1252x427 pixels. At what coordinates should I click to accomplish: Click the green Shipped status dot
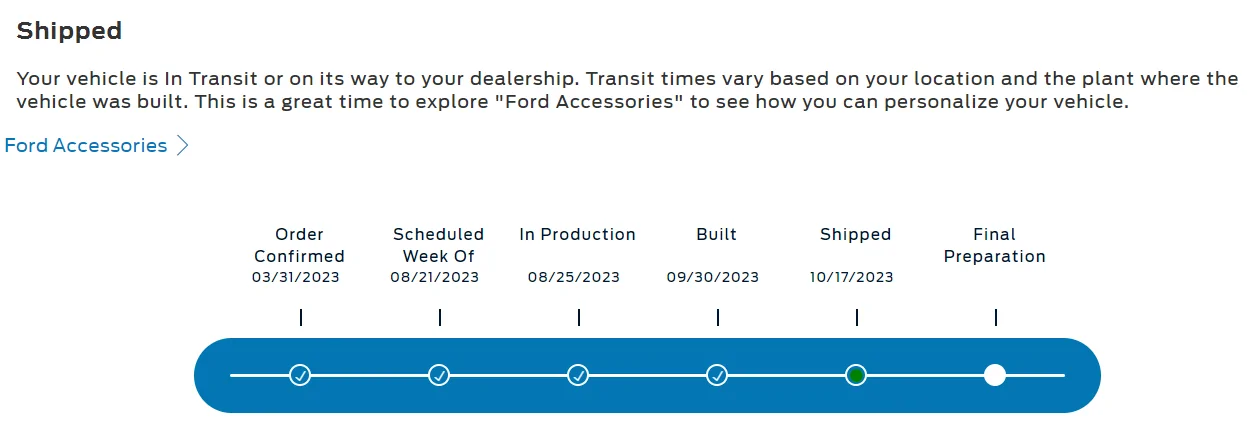(856, 375)
